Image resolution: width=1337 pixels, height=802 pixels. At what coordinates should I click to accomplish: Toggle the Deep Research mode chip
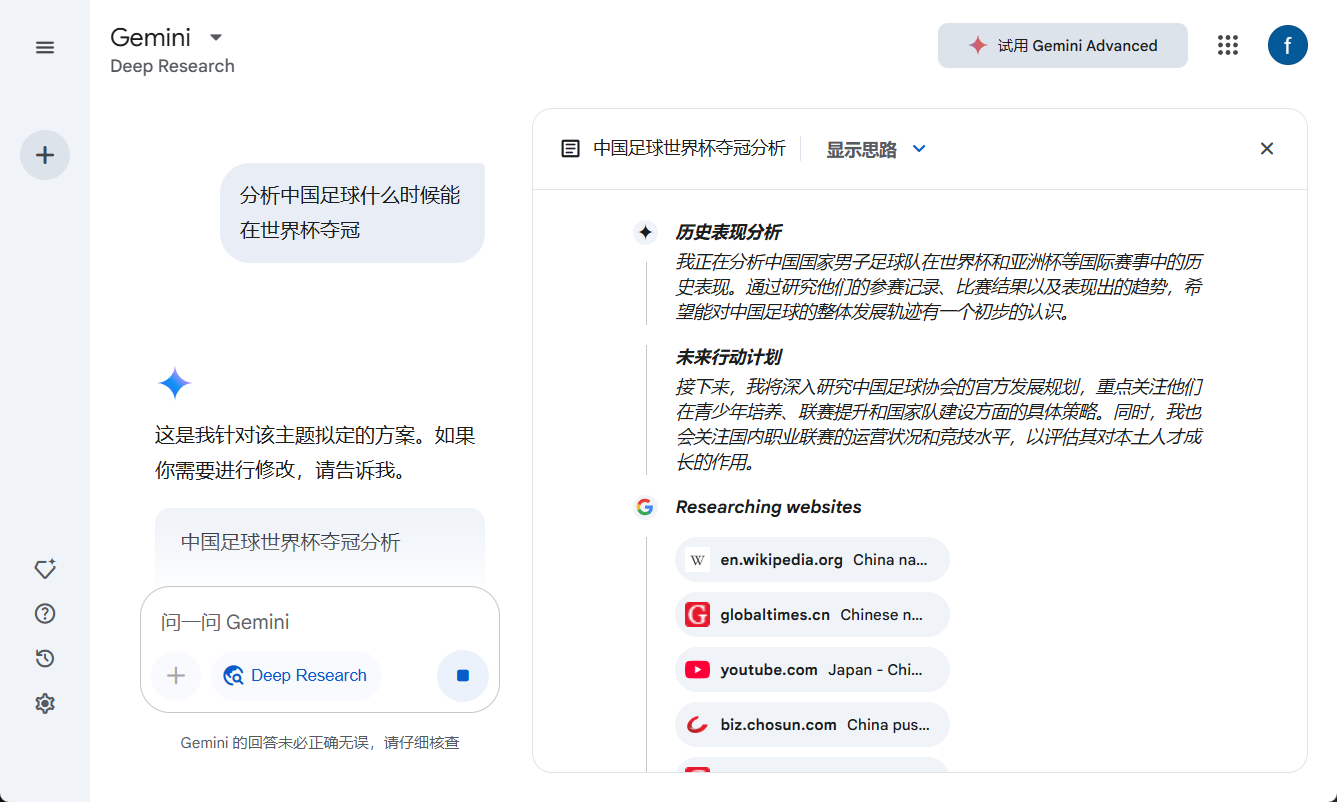point(296,676)
